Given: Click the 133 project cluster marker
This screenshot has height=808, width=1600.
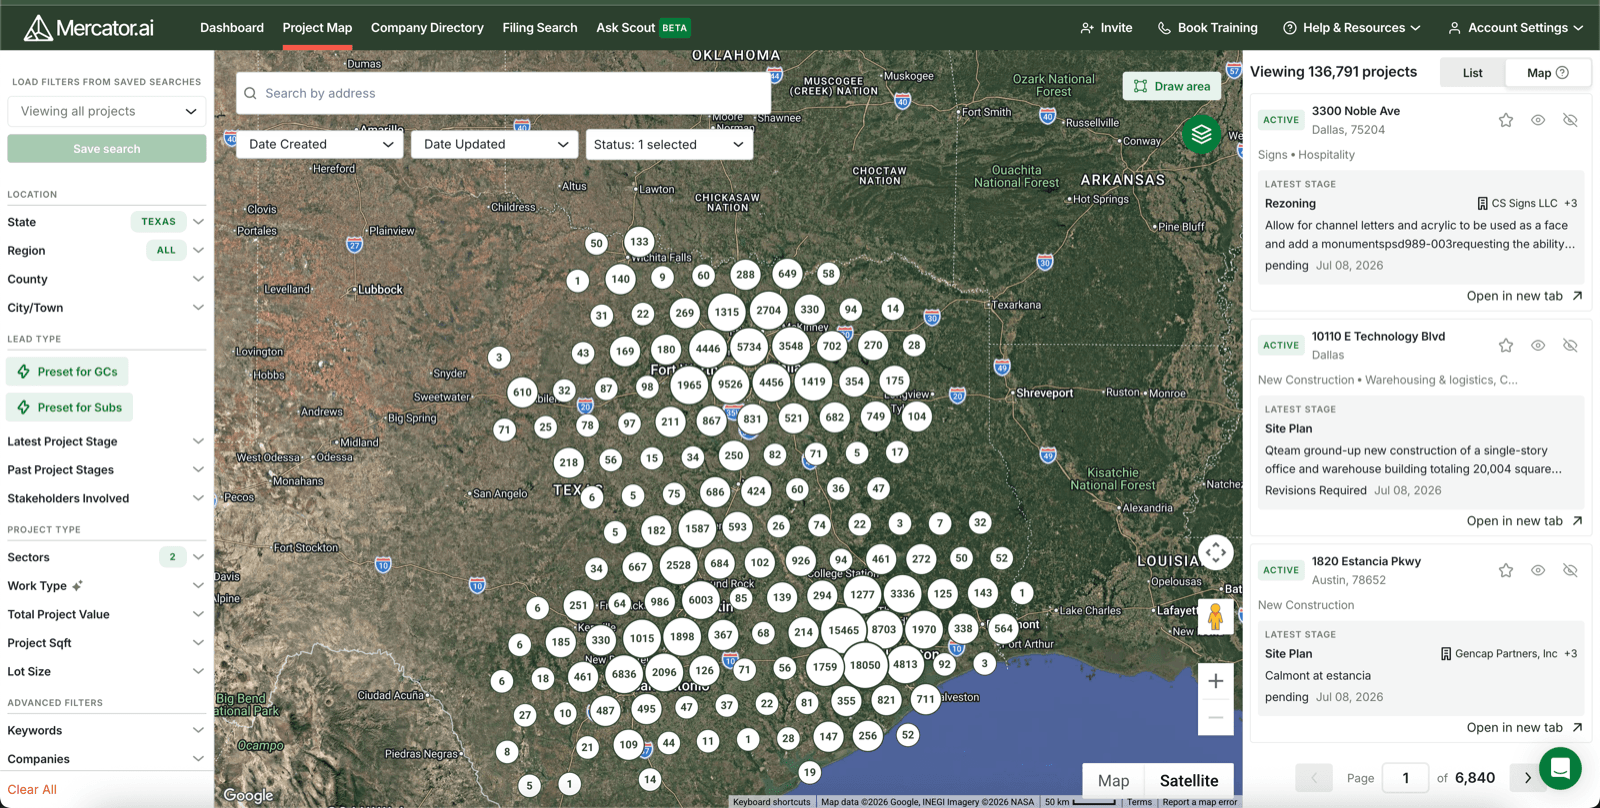Looking at the screenshot, I should click(x=639, y=241).
